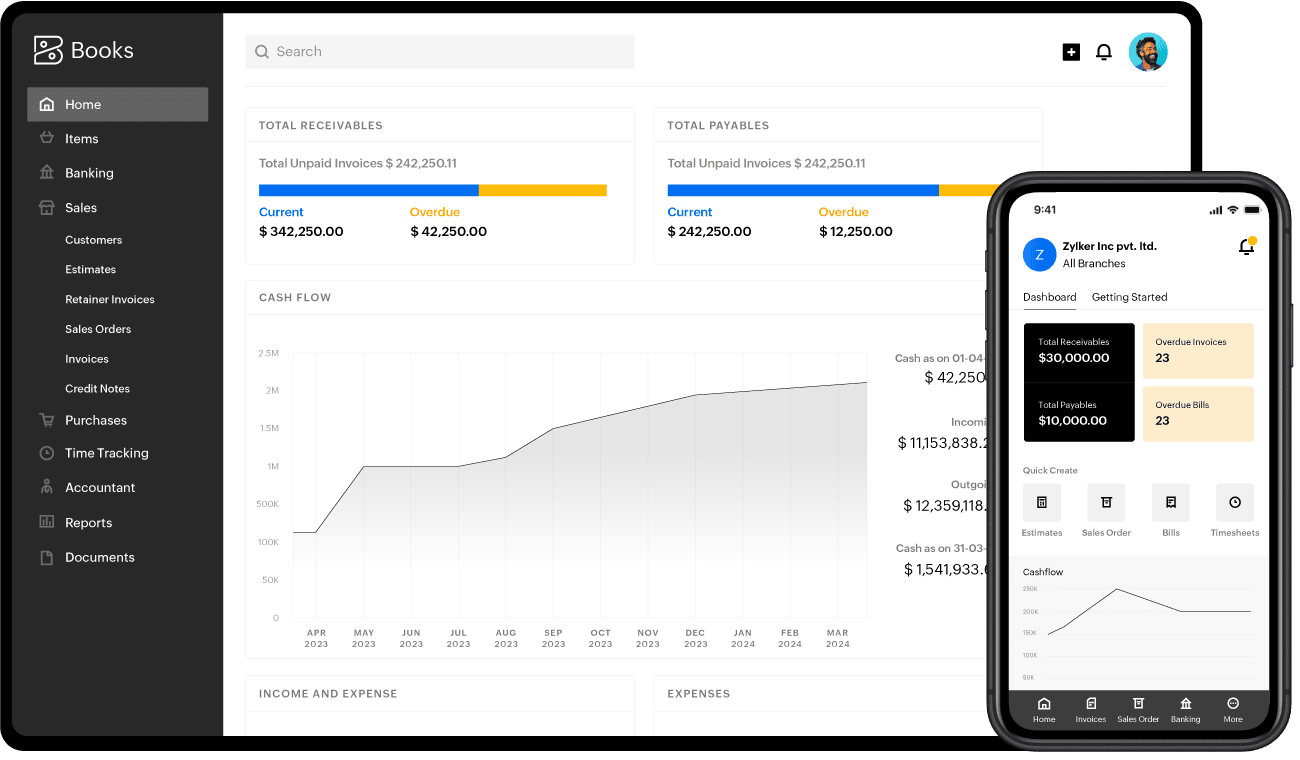This screenshot has height=760, width=1300.
Task: Tap the Bills quick create icon
Action: (x=1171, y=502)
